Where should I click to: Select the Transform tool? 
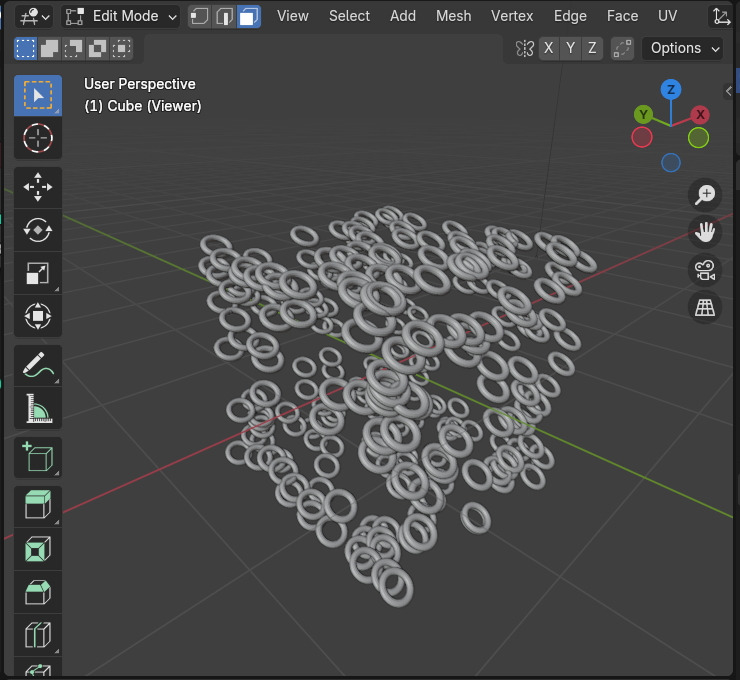click(38, 316)
